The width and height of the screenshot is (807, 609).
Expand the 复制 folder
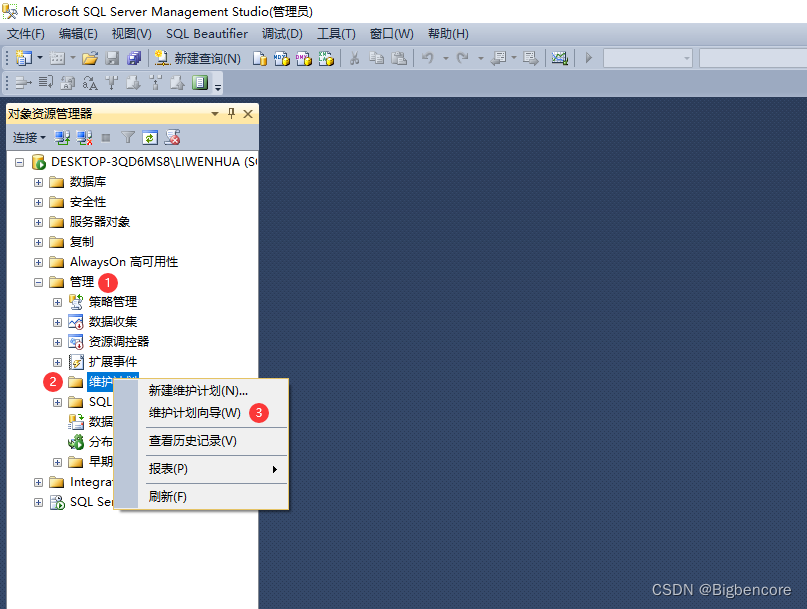pyautogui.click(x=38, y=242)
